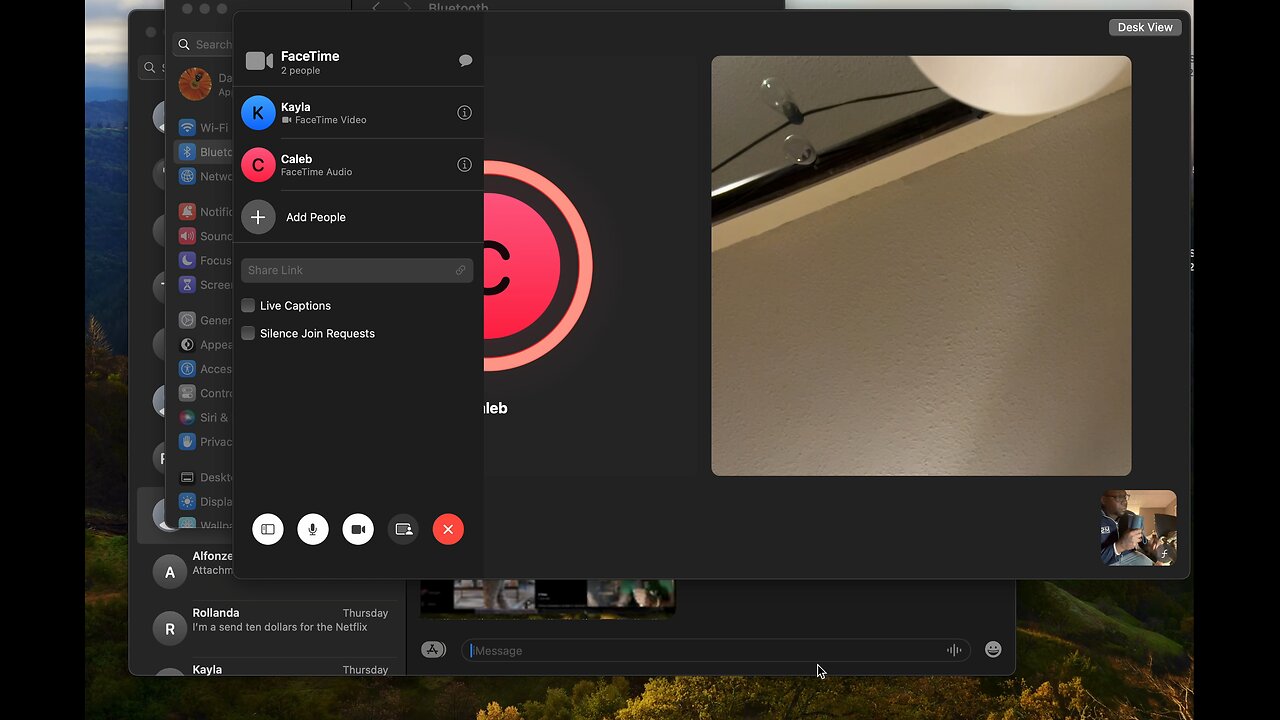Go forward in System Settings
Viewport: 1280px width, 720px height.
[x=406, y=7]
